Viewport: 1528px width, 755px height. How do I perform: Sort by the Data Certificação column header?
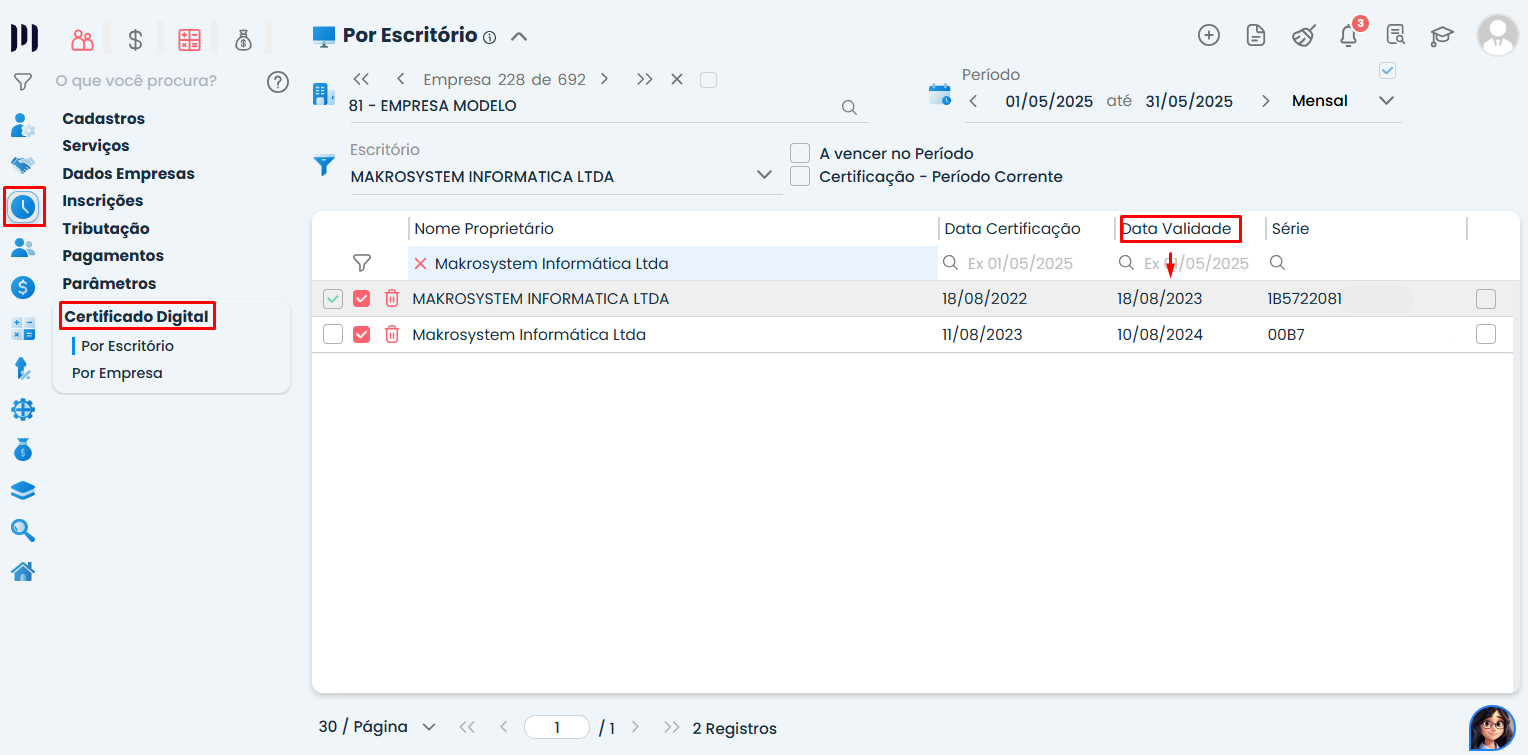click(x=1012, y=229)
